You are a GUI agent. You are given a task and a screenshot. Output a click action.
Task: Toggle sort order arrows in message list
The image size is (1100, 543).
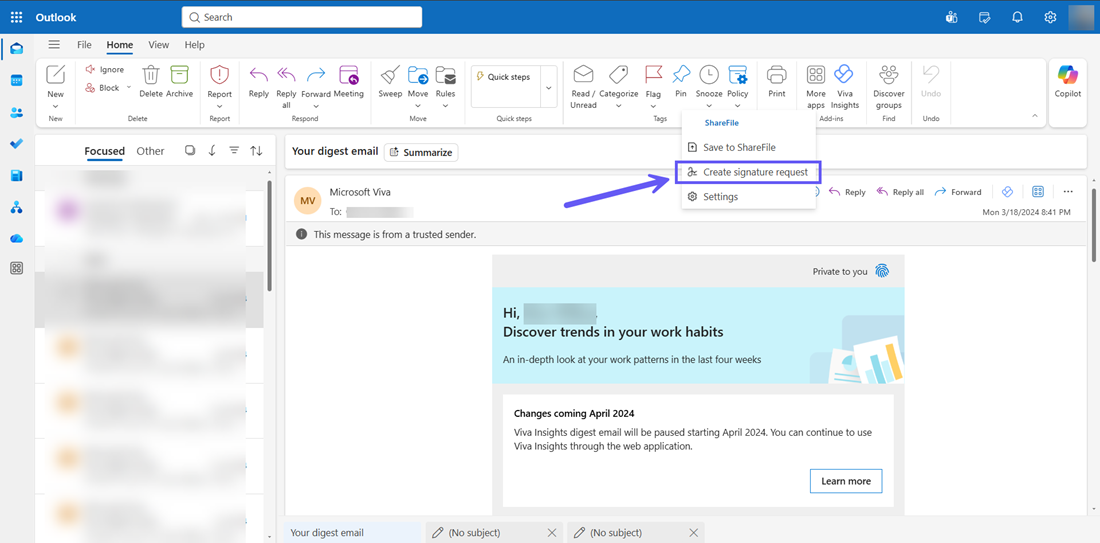coord(257,150)
